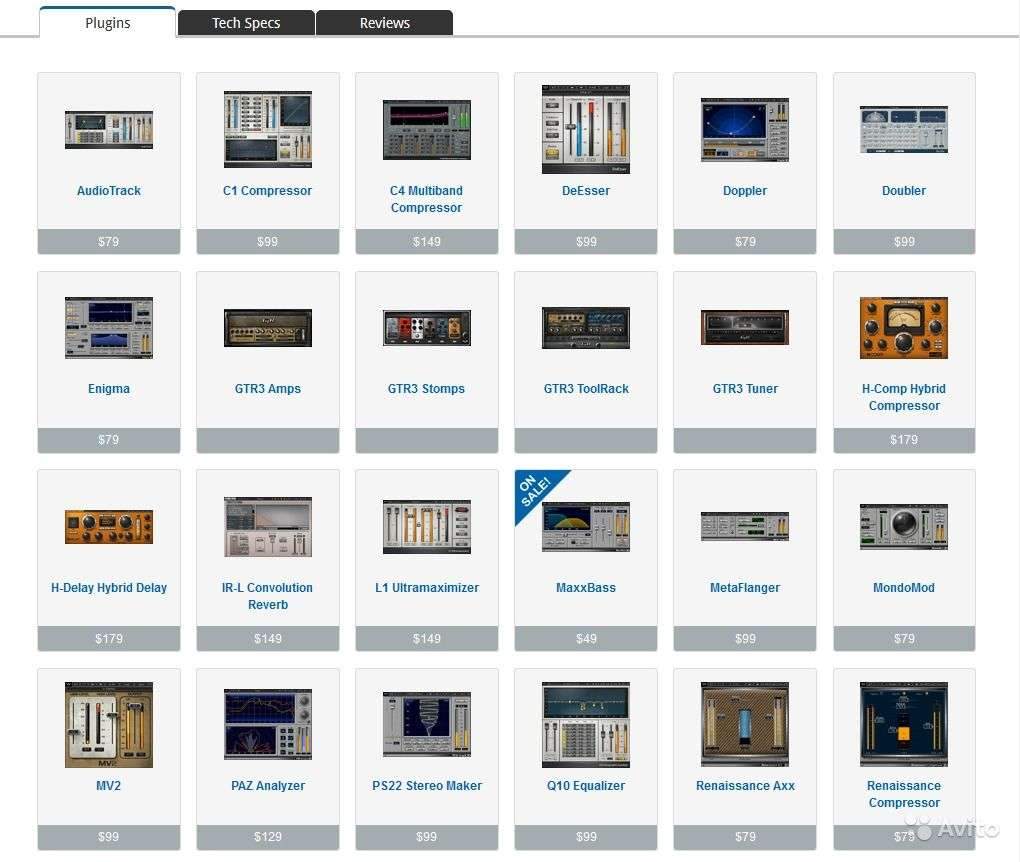1020x862 pixels.
Task: Follow the MaxxBass name link
Action: tap(585, 587)
